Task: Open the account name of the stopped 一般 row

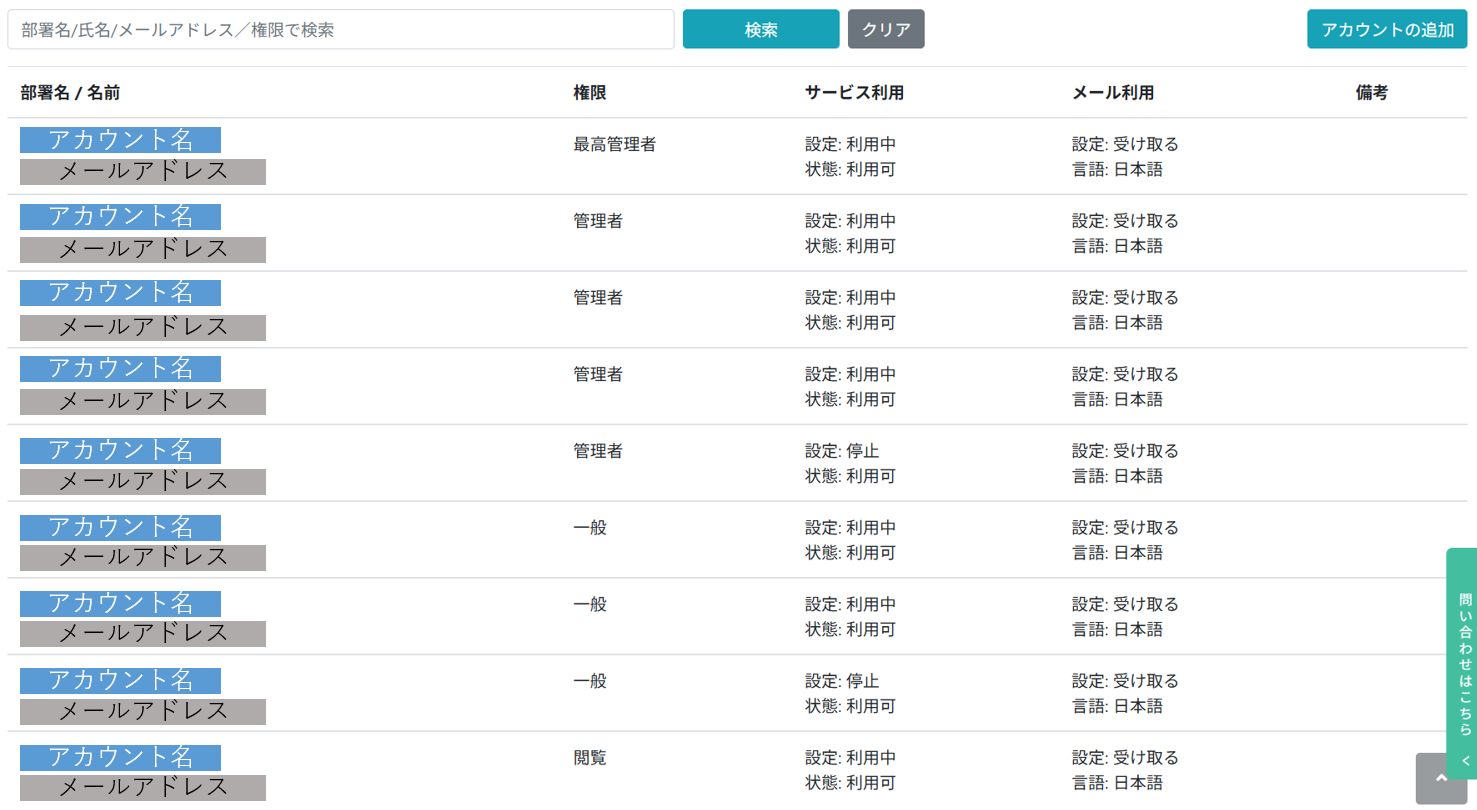Action: point(120,680)
